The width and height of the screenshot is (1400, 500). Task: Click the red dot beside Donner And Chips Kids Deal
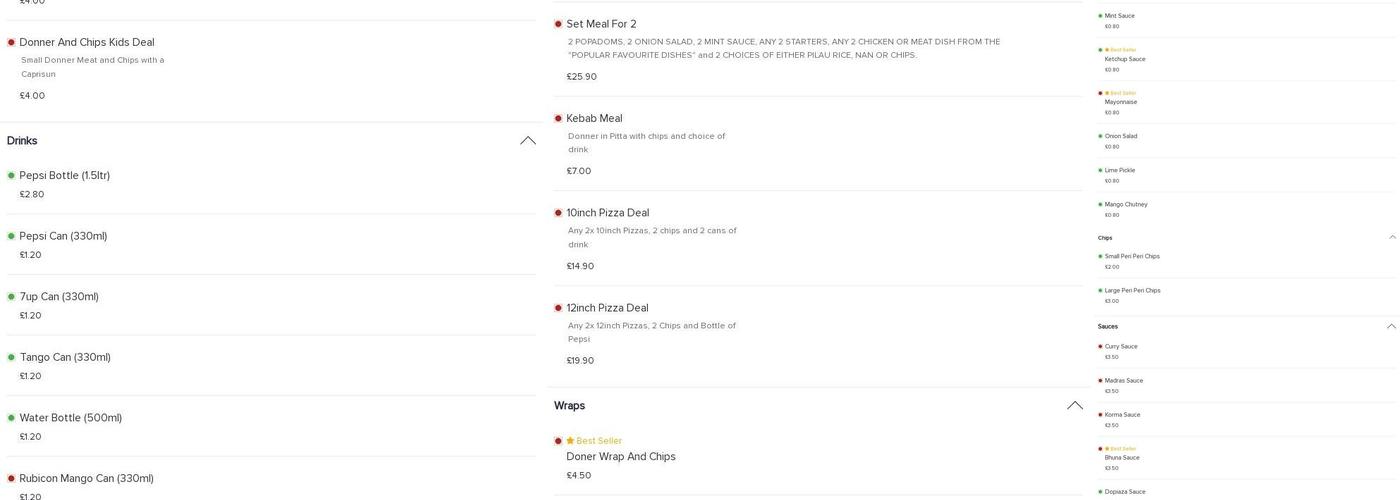tap(11, 43)
